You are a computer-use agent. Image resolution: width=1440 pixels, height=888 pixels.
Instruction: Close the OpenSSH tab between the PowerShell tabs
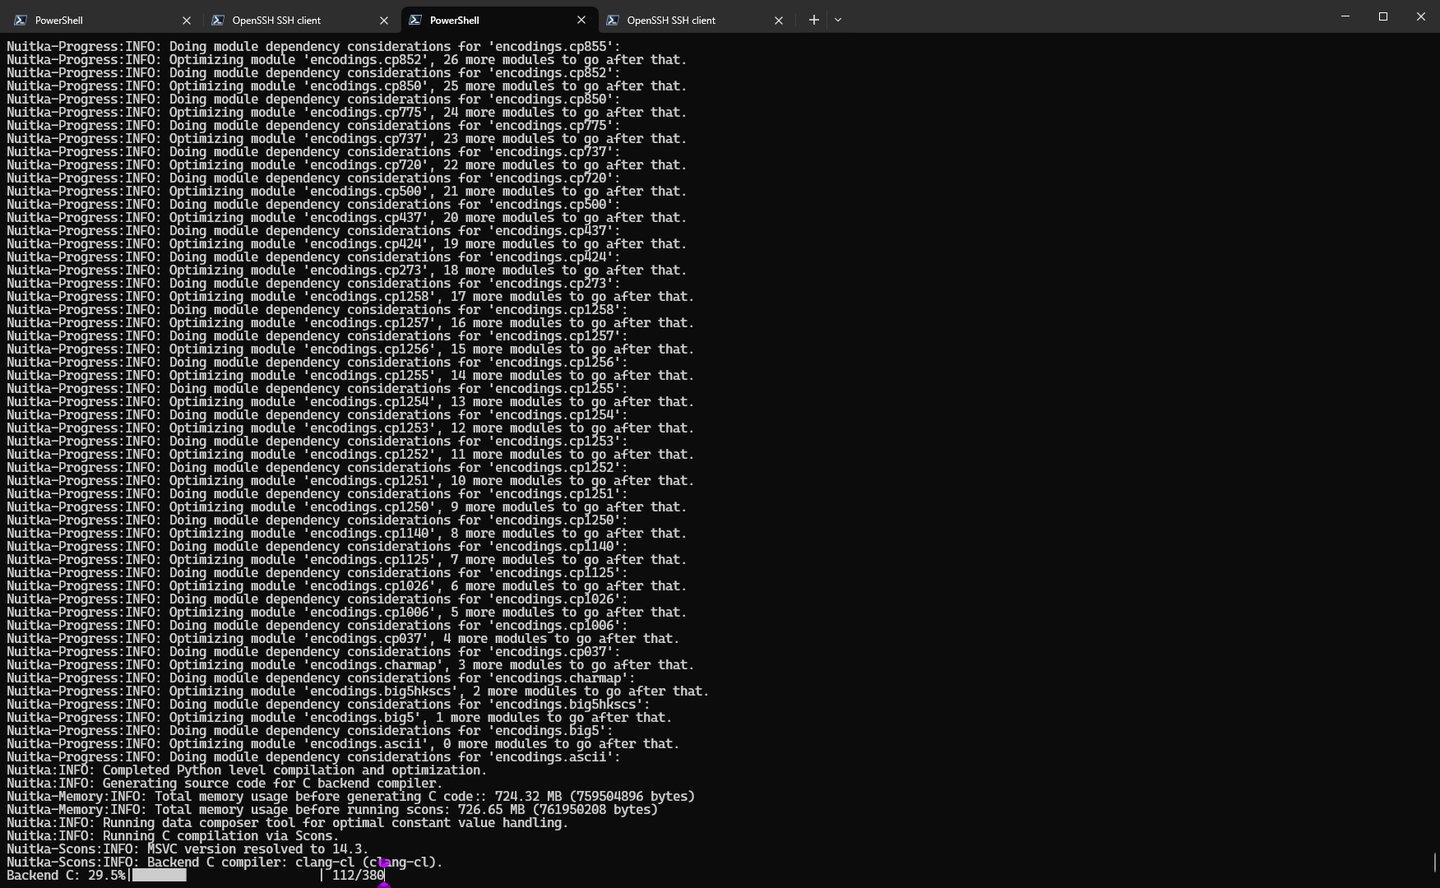click(384, 20)
